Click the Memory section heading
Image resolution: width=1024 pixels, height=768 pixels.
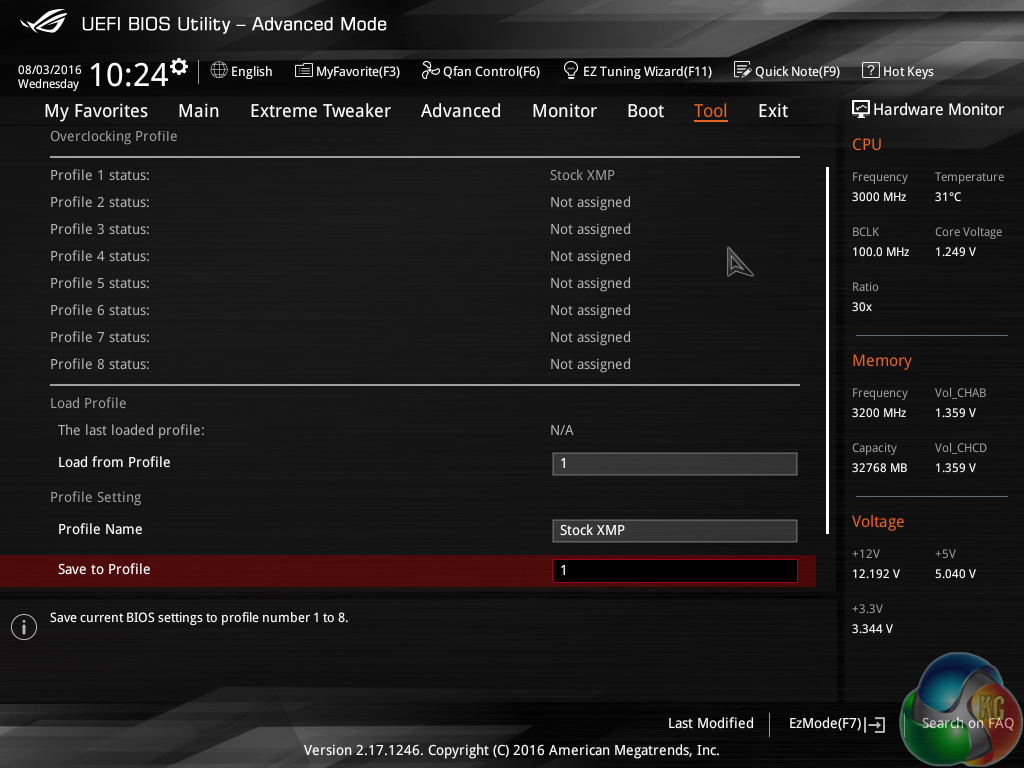[x=882, y=360]
